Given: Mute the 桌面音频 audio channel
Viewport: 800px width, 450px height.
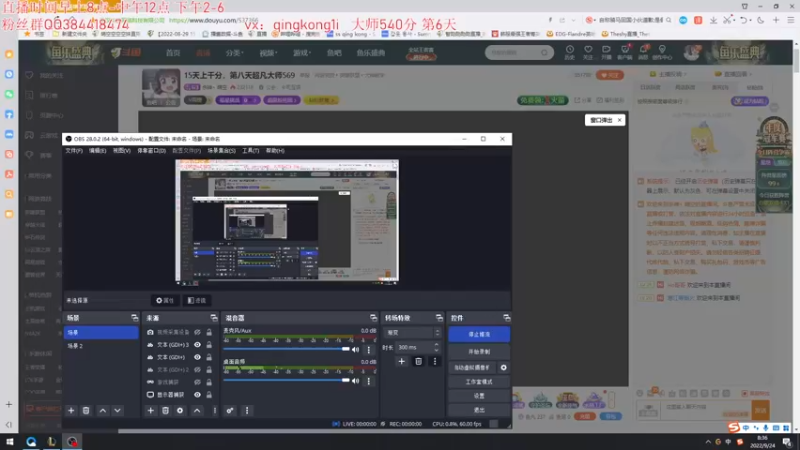Looking at the screenshot, I should (x=356, y=381).
